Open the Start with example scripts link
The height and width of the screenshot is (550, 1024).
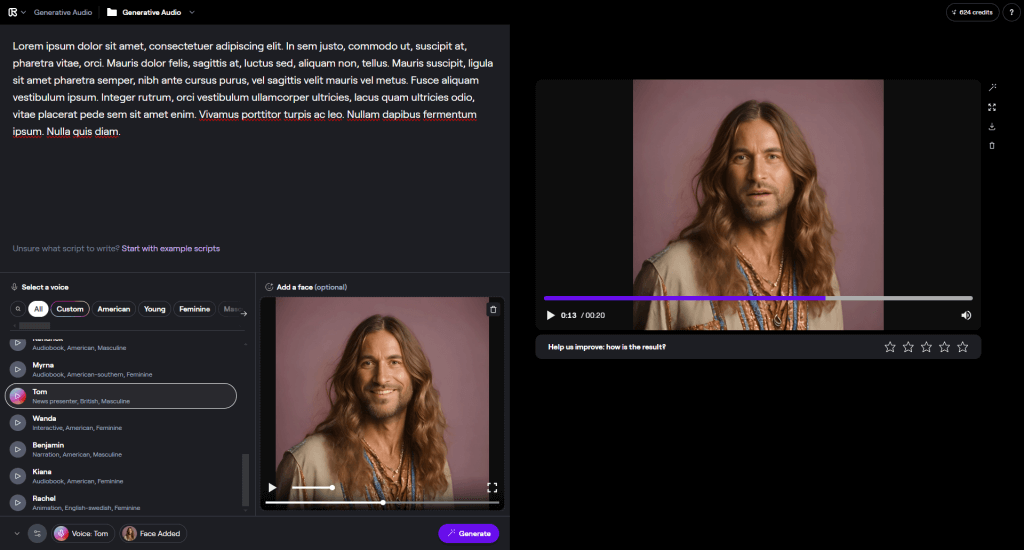pyautogui.click(x=170, y=248)
